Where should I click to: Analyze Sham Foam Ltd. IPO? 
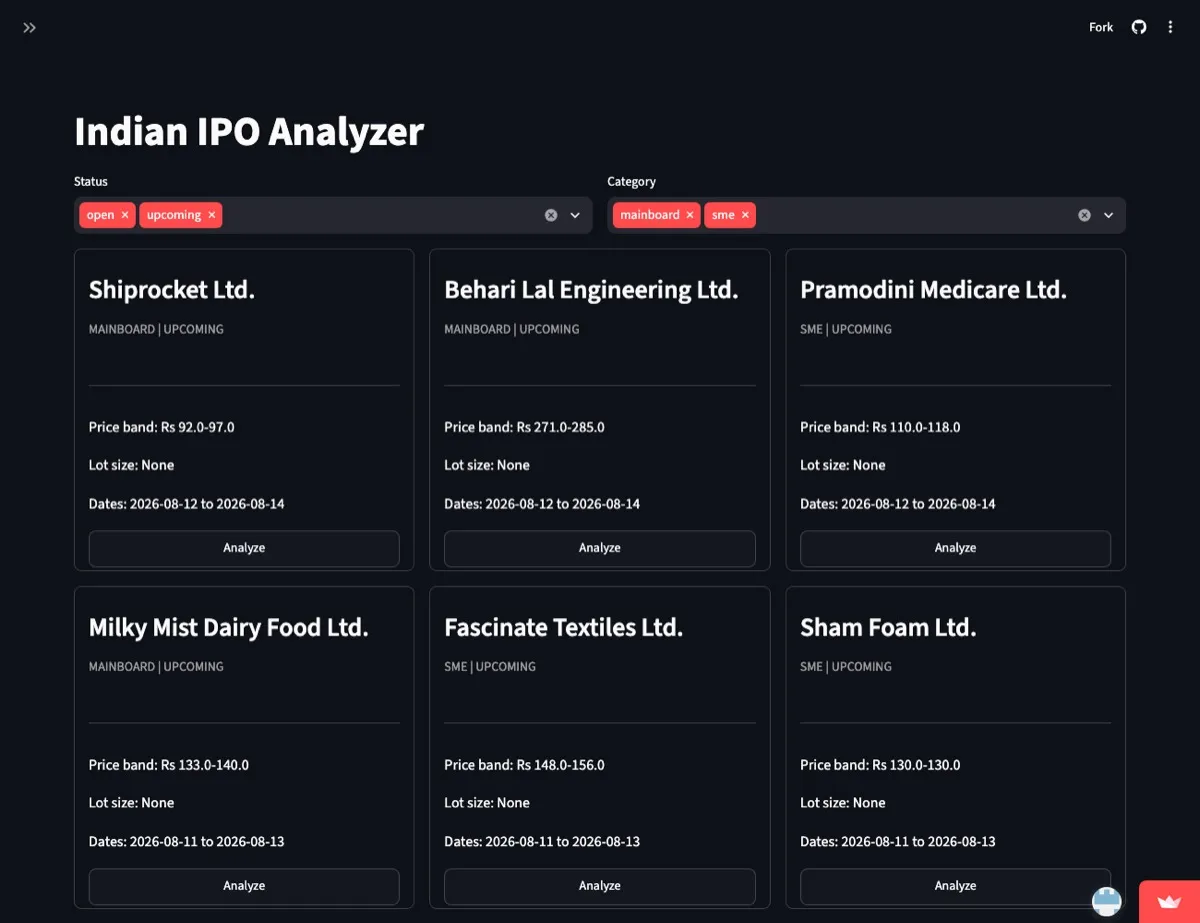pyautogui.click(x=955, y=886)
